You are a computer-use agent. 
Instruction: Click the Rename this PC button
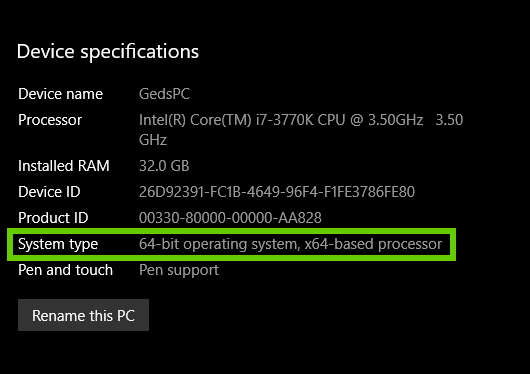(x=83, y=315)
